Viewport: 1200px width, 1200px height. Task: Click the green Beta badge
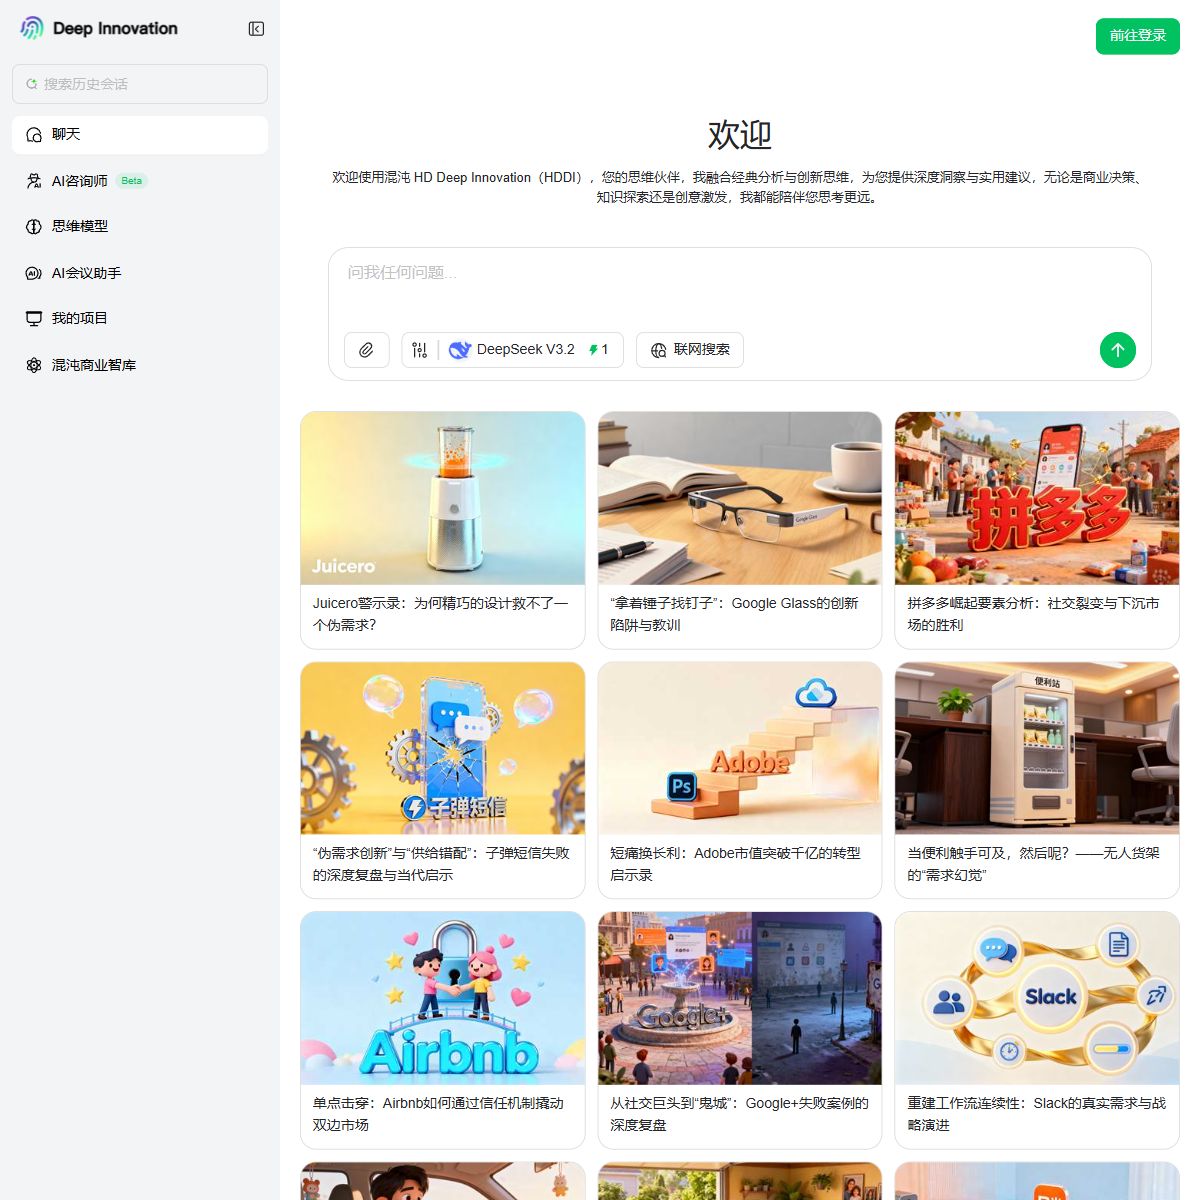pos(132,181)
